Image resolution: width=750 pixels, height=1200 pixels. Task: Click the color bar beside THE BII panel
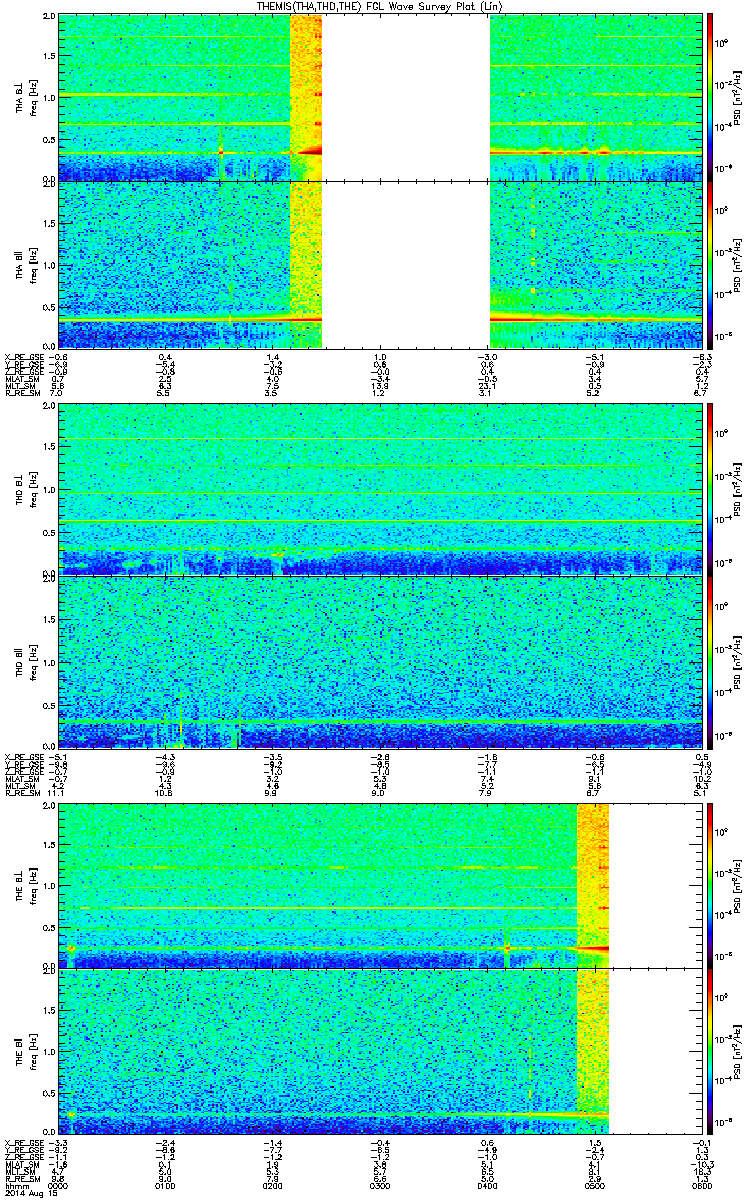coord(710,1053)
